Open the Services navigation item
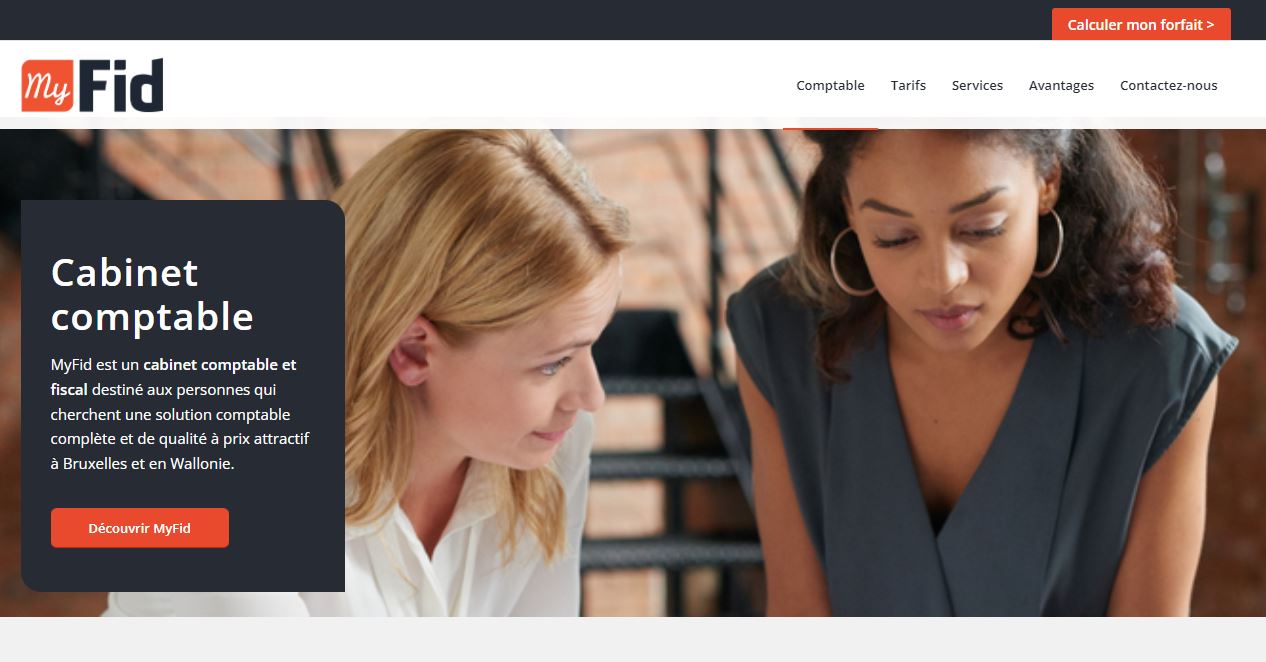 [x=977, y=85]
